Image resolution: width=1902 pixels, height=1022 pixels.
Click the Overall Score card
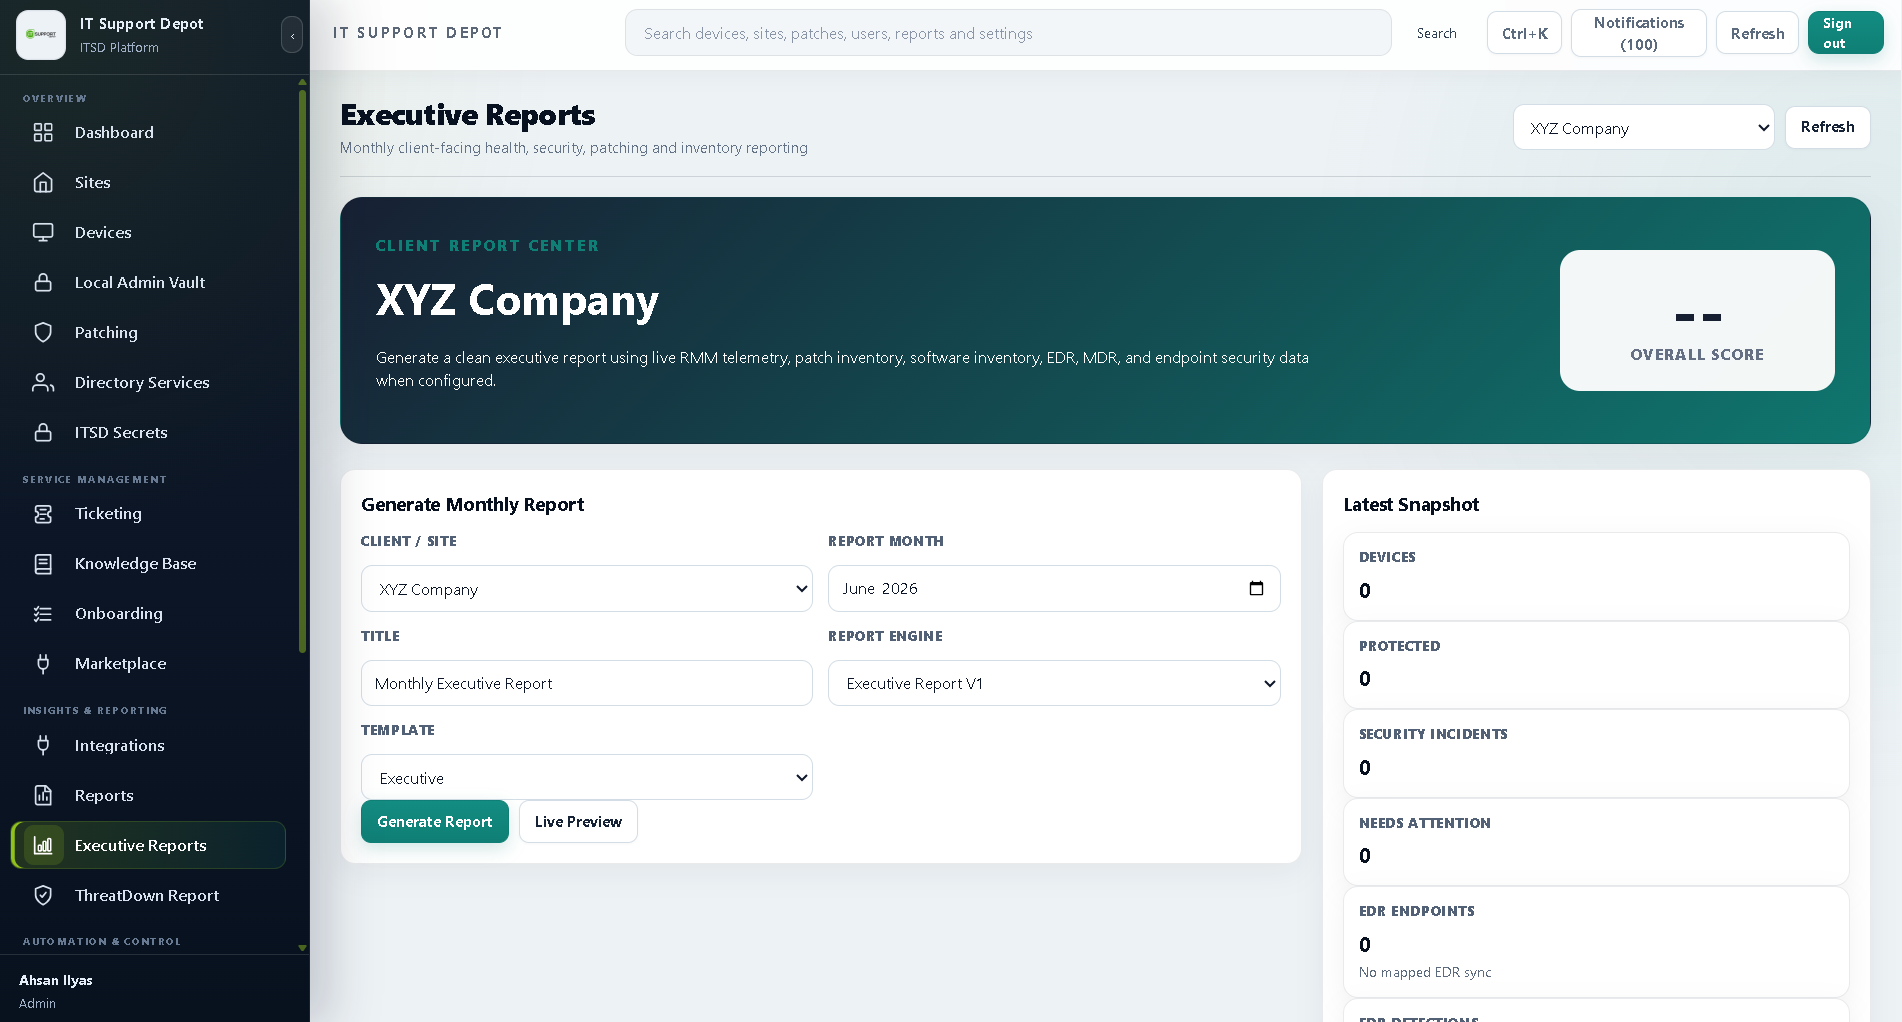click(1697, 320)
